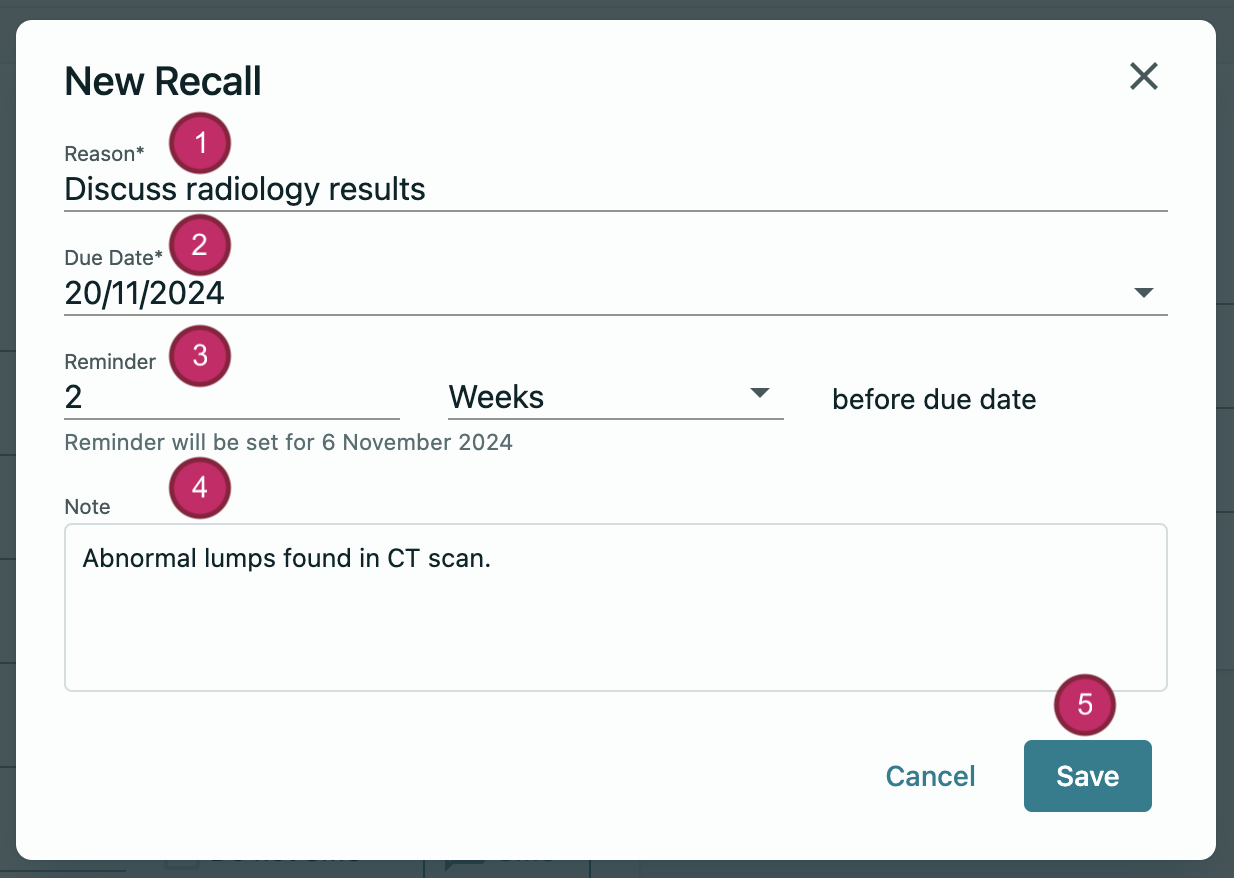Screen dimensions: 1234x878
Task: Click the Weeks dropdown triangle icon
Action: pos(760,393)
